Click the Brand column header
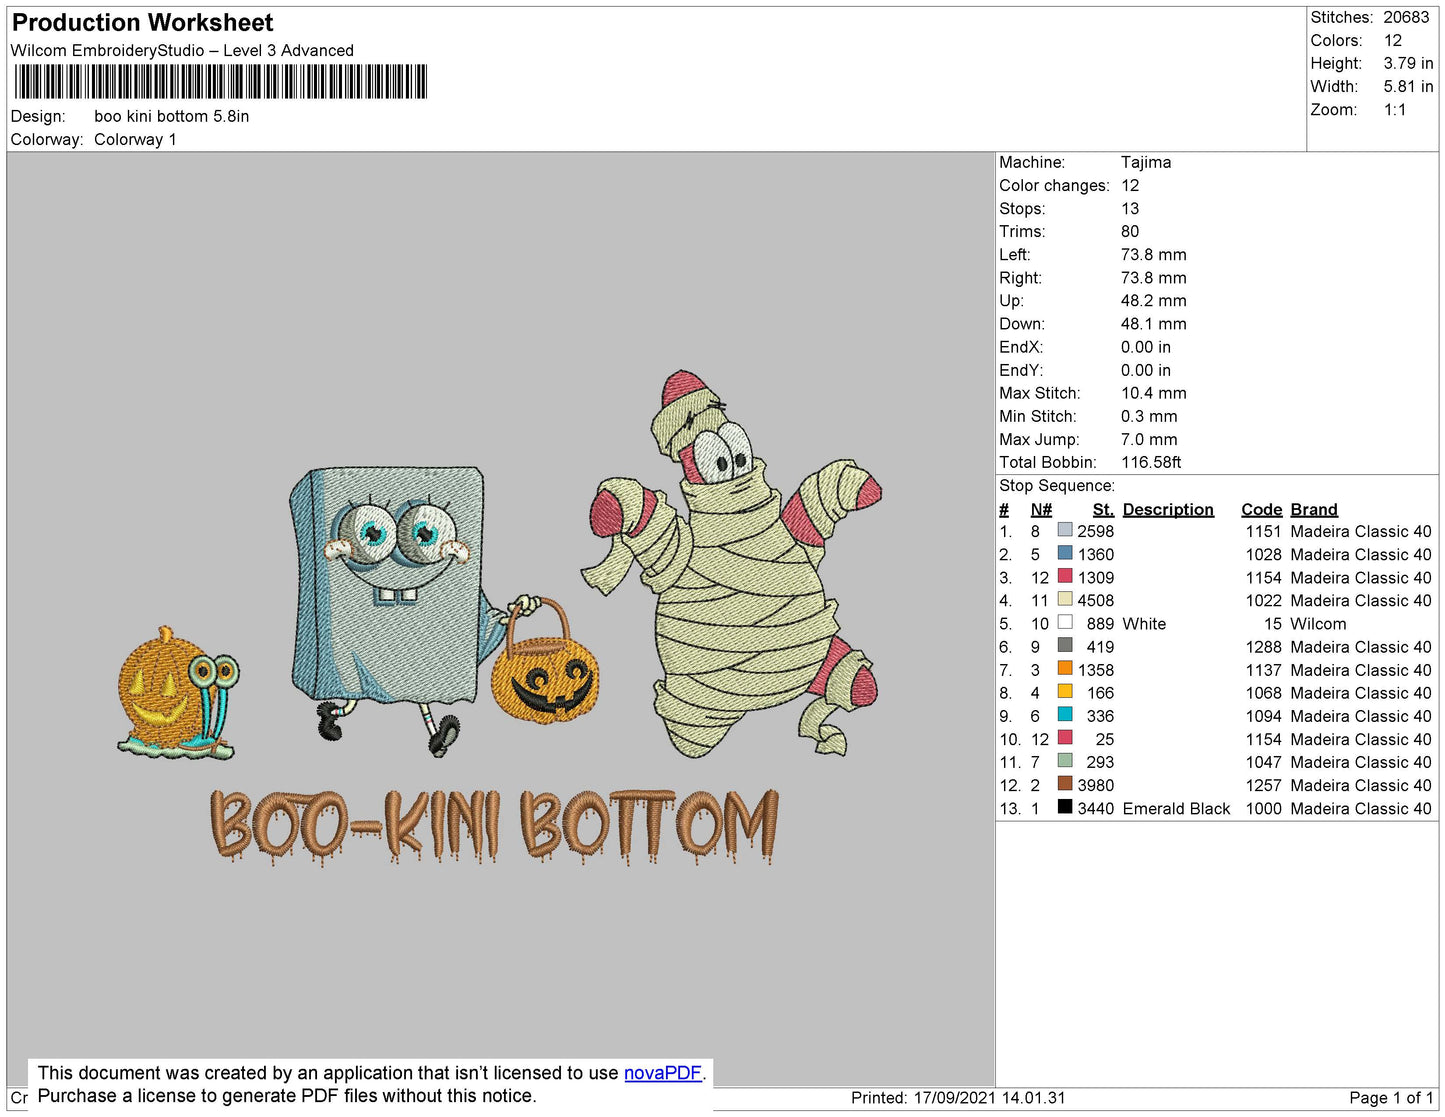This screenshot has height=1117, width=1445. [1313, 509]
